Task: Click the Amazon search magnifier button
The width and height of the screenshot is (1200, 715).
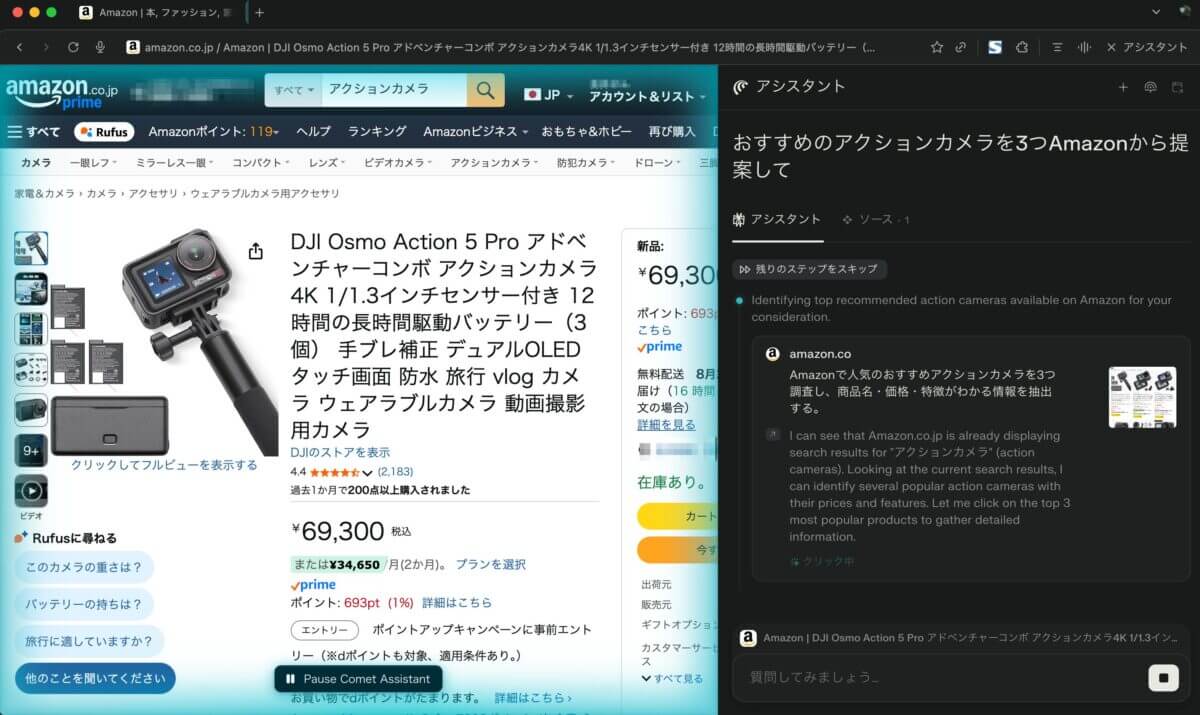Action: point(485,91)
